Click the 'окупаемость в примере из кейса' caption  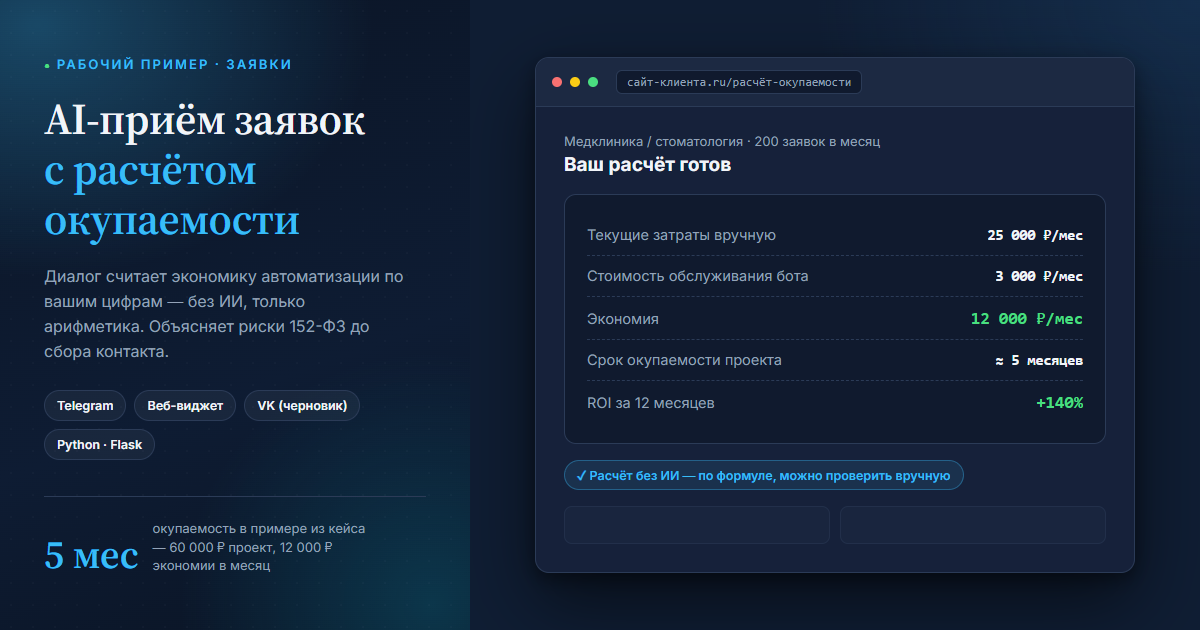pyautogui.click(x=259, y=547)
